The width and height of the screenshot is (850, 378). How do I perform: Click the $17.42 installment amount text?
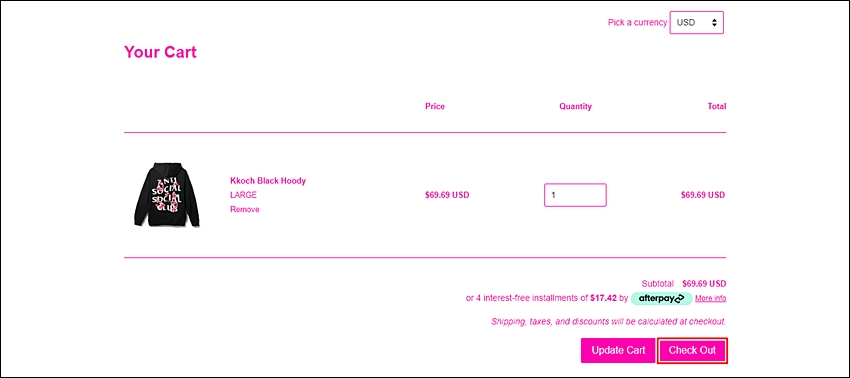pos(603,298)
